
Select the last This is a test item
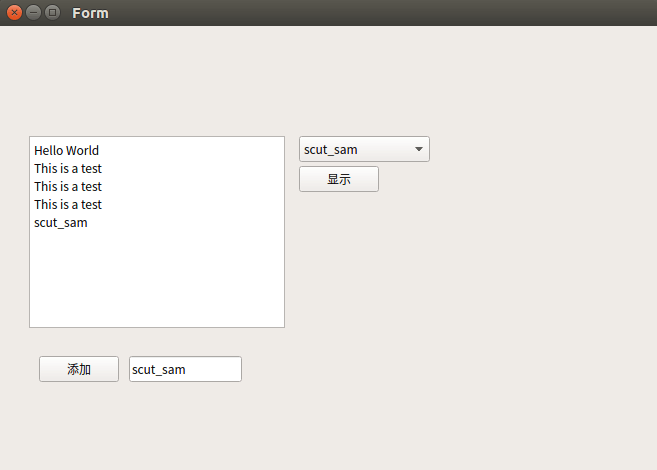68,205
